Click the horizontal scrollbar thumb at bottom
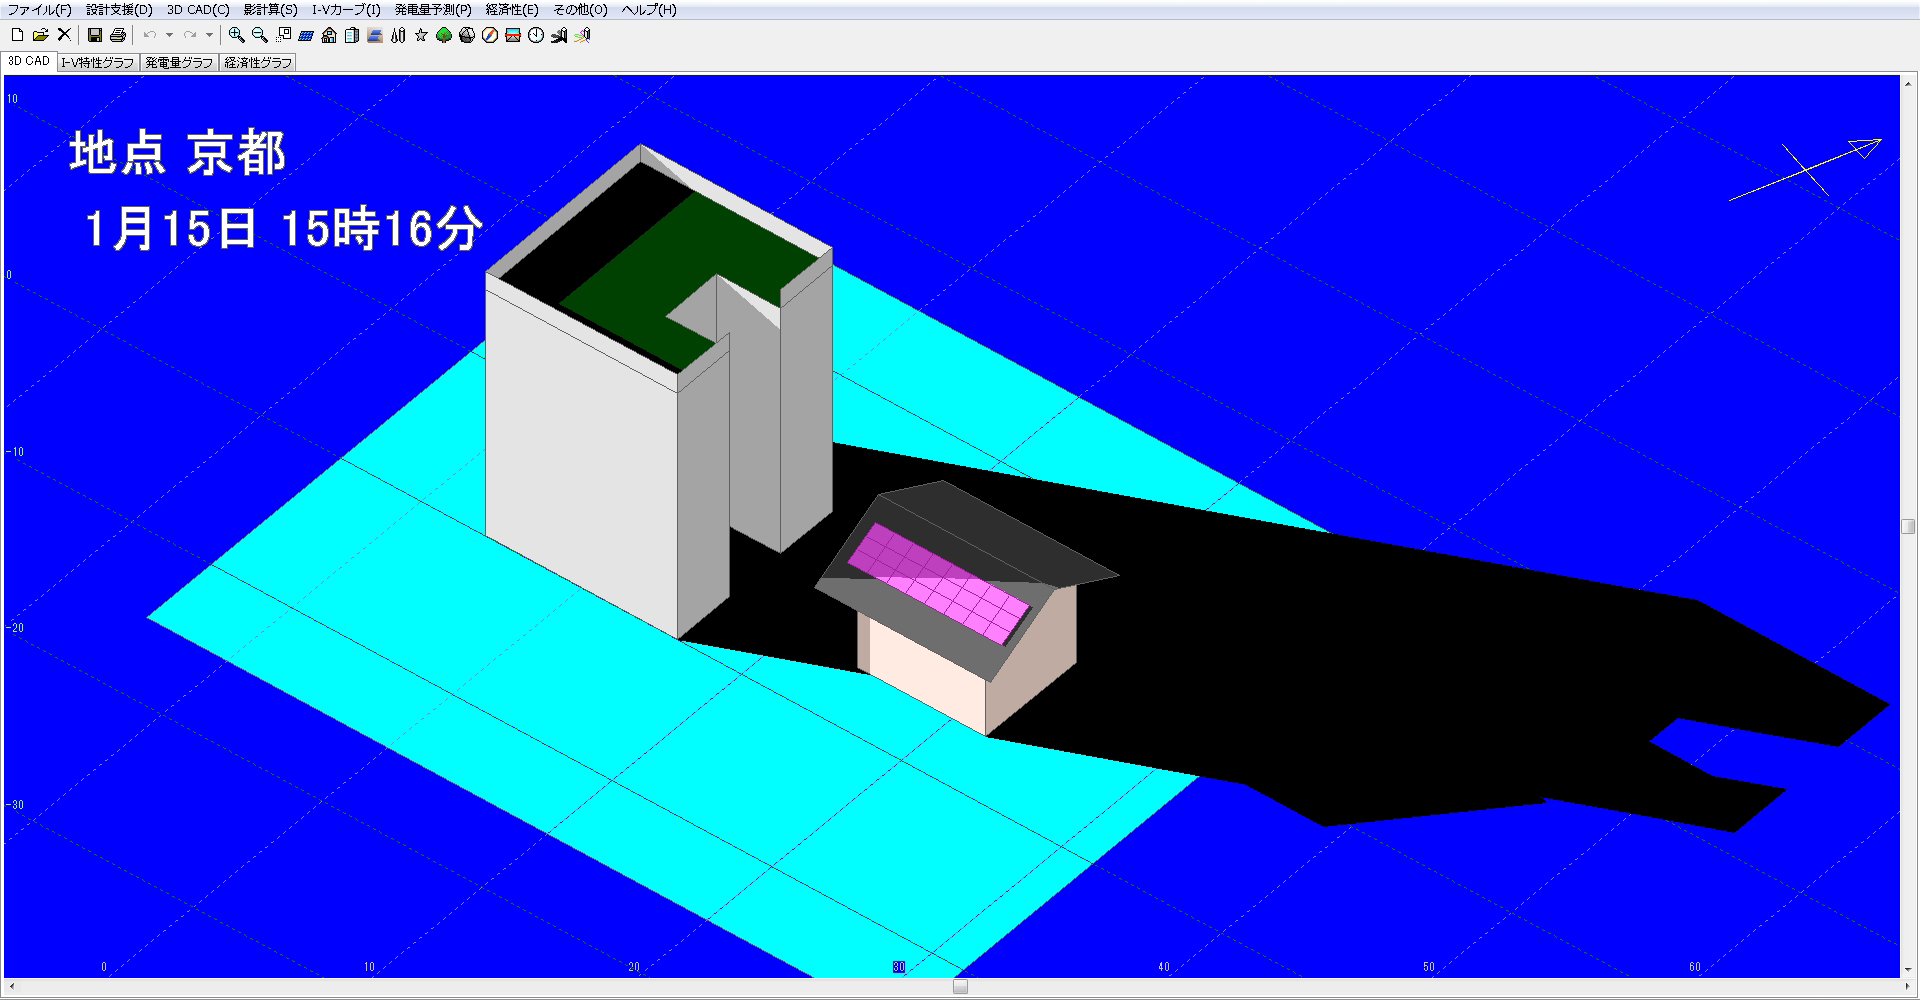The width and height of the screenshot is (1920, 1000). tap(960, 987)
